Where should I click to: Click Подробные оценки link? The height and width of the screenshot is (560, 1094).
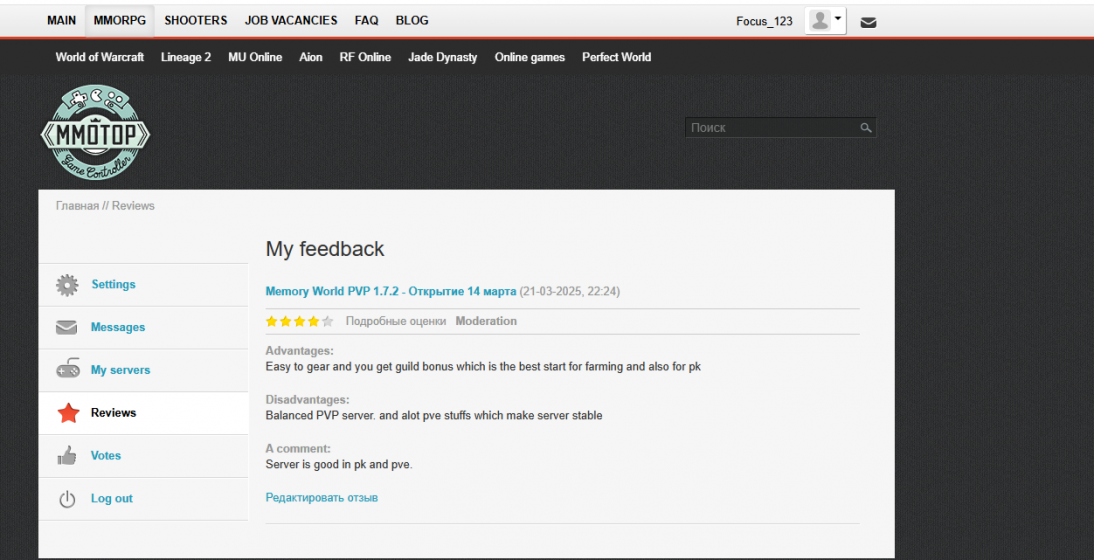396,321
